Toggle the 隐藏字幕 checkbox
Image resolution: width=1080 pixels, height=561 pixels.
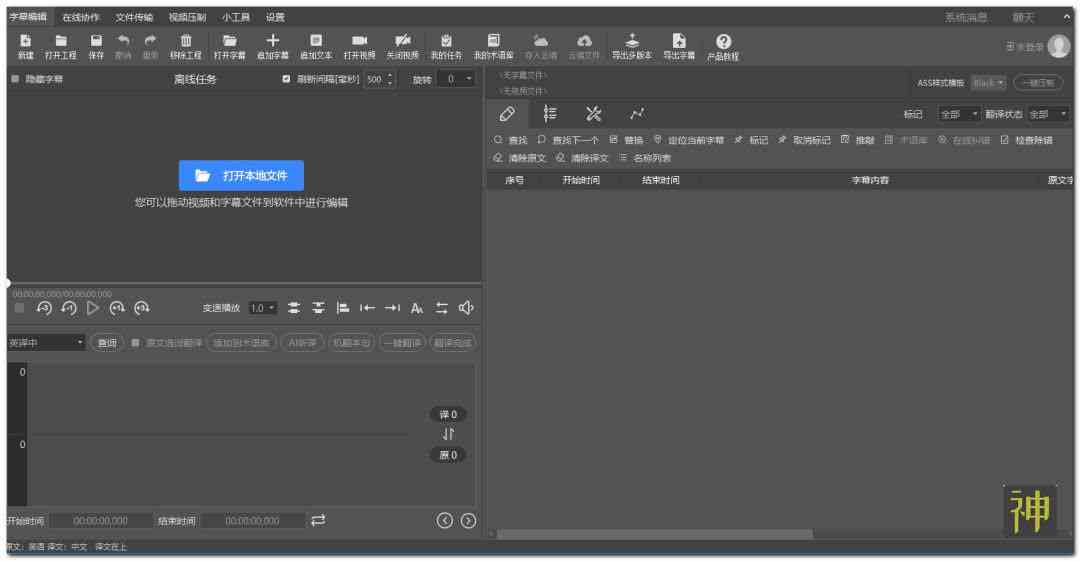15,79
